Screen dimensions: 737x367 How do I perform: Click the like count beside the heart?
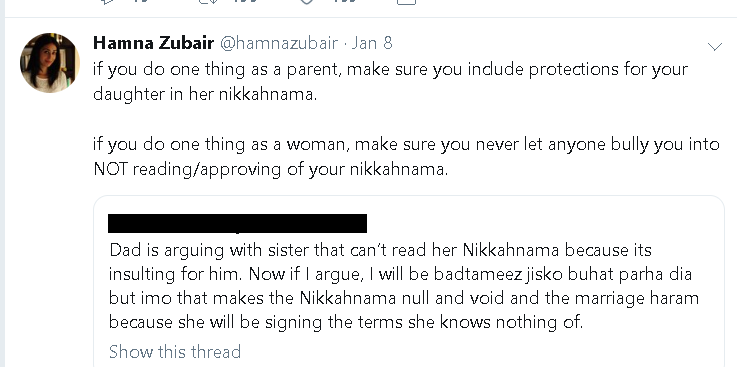(345, 1)
